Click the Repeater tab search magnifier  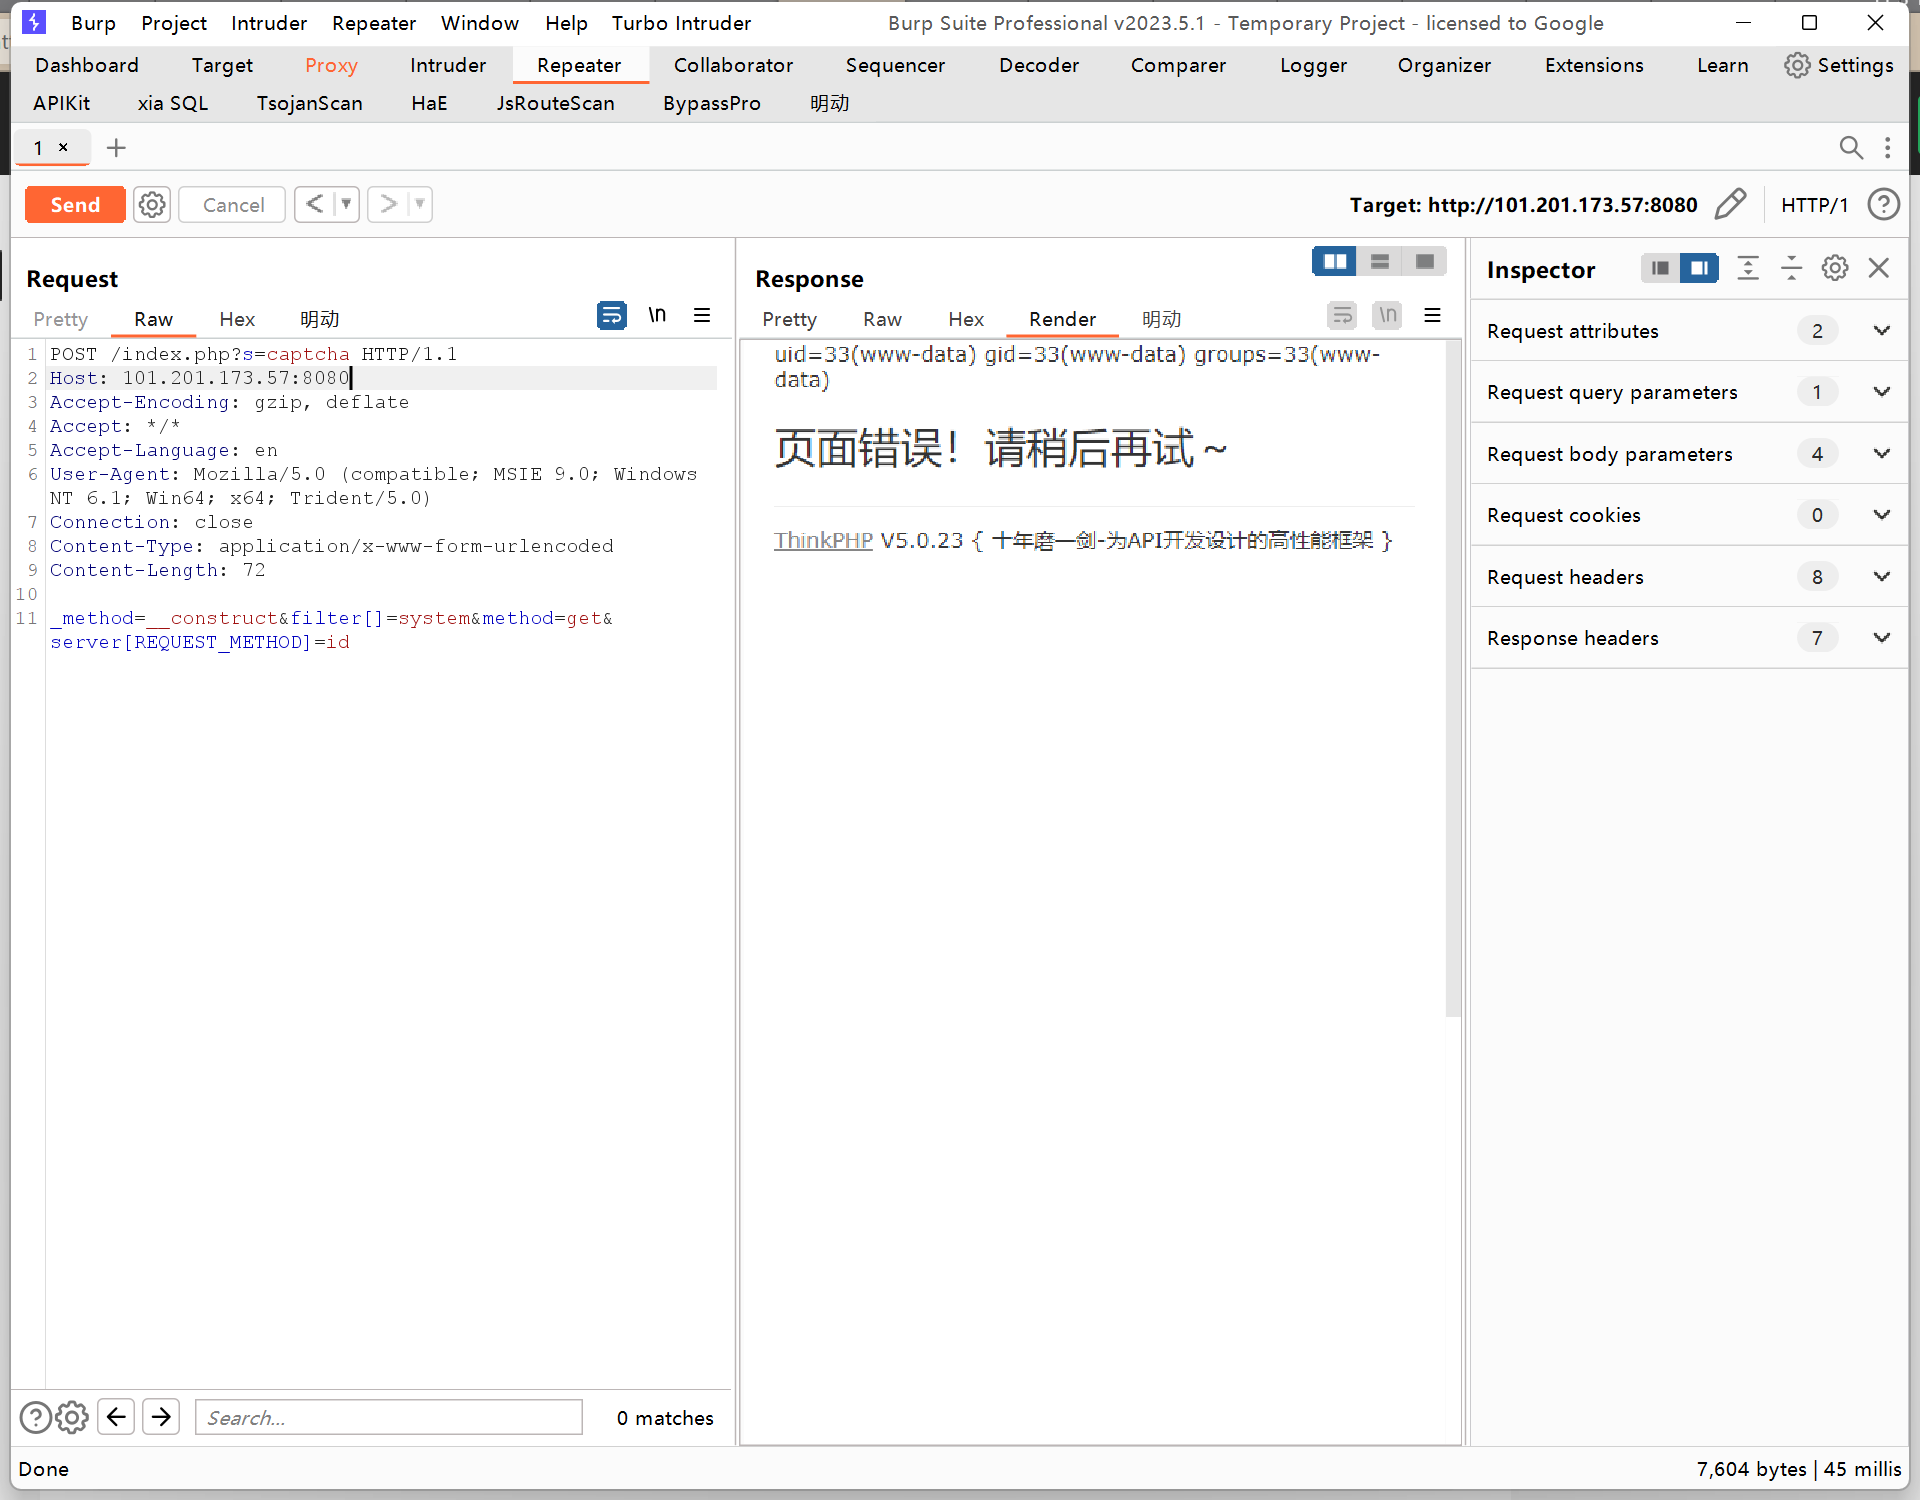tap(1850, 148)
